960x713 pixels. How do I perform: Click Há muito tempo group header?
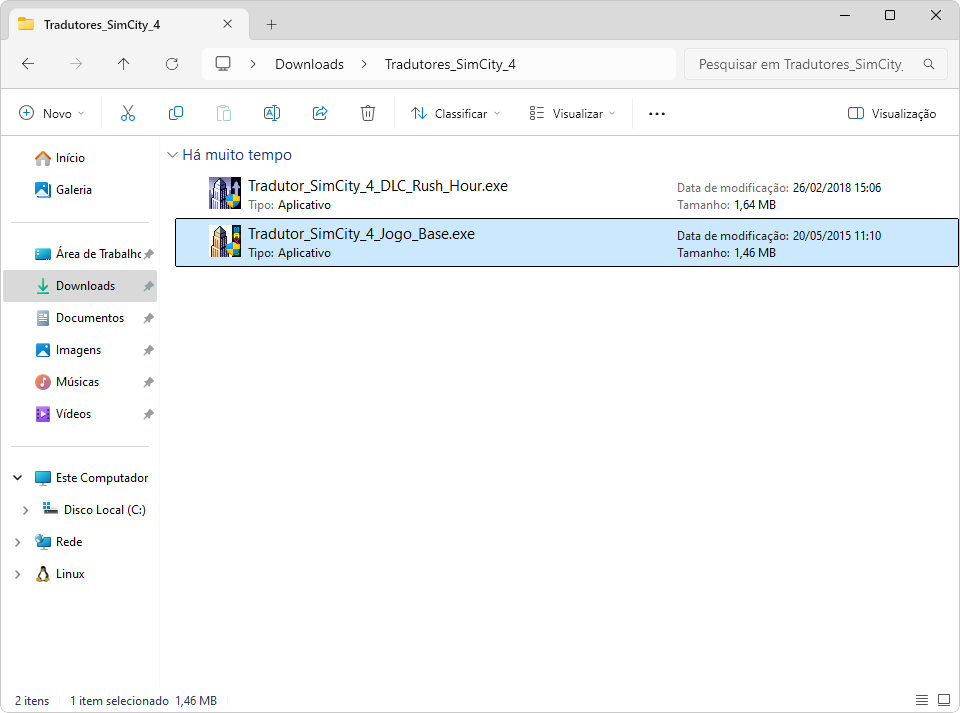(237, 155)
